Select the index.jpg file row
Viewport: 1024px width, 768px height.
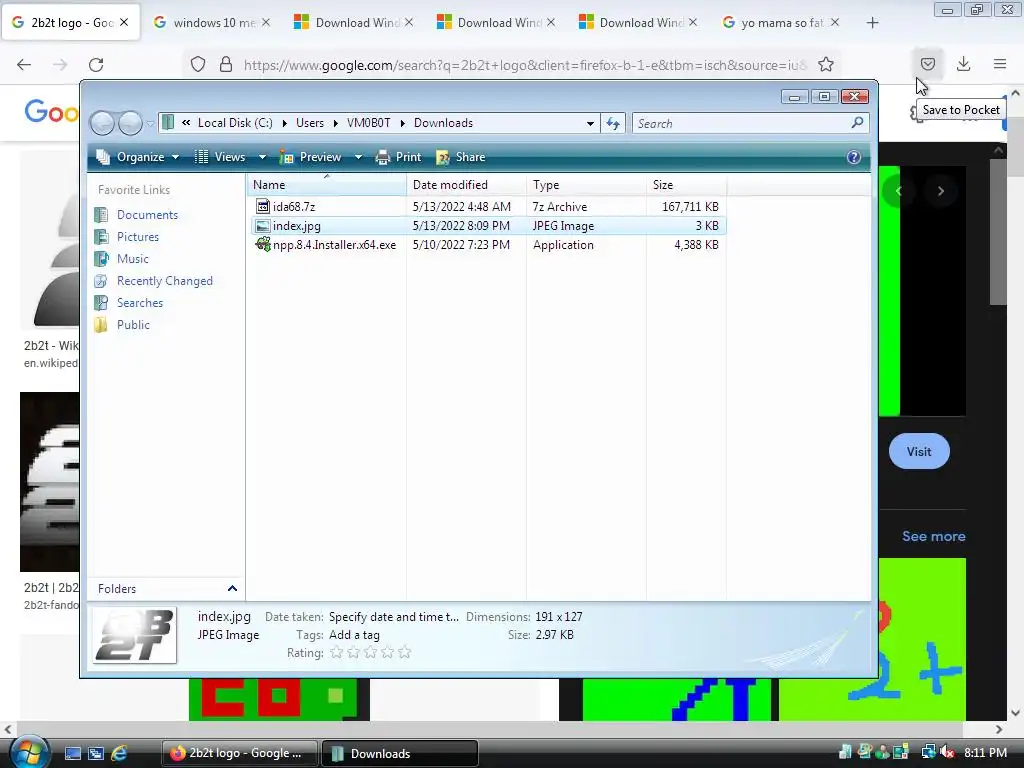tap(488, 226)
